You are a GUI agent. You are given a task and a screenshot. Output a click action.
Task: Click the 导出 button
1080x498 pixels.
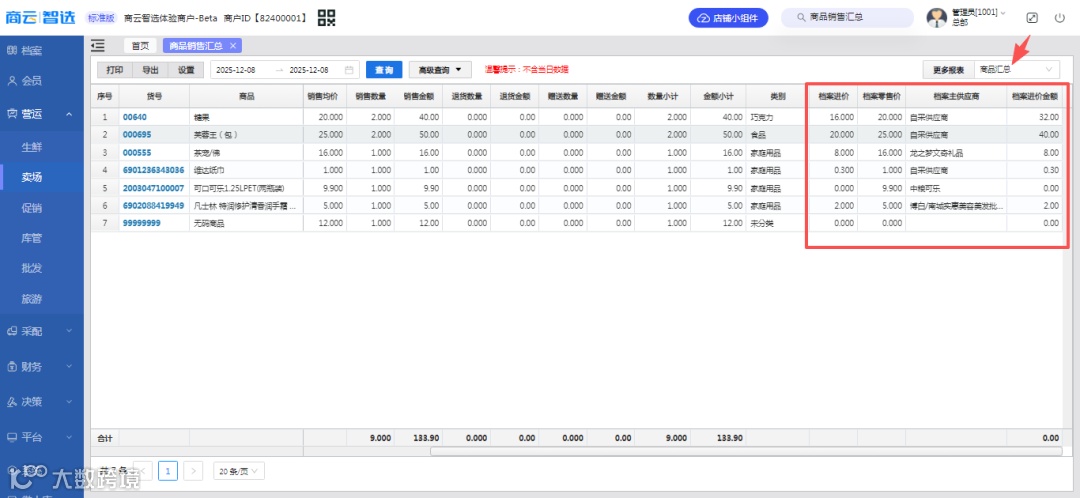150,70
